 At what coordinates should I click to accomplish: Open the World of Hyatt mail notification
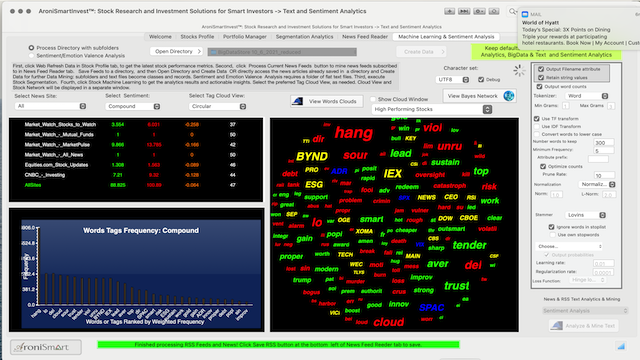point(579,29)
